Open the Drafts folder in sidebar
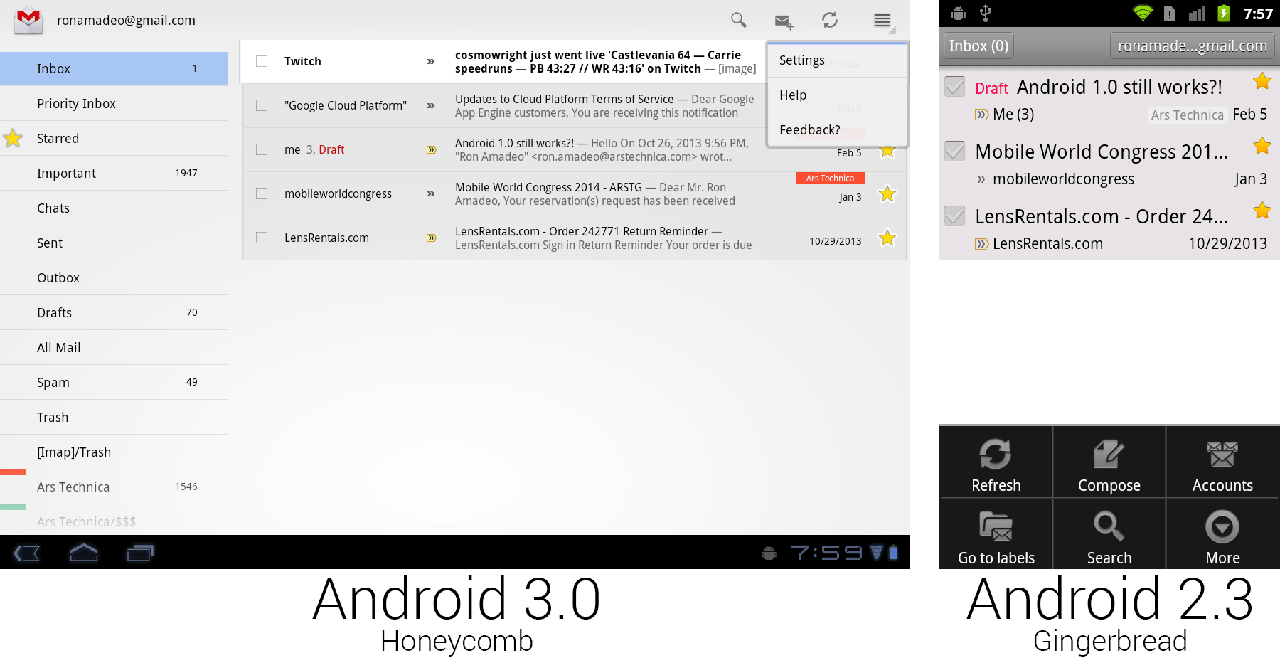1280x658 pixels. tap(54, 313)
